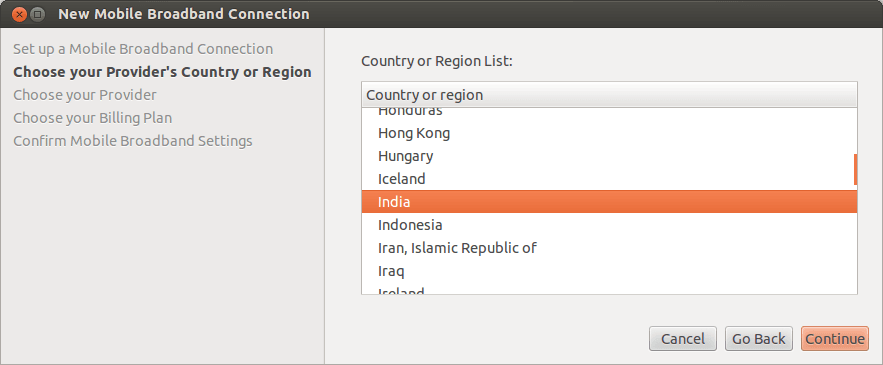Select the partially visible Honduras row
The image size is (883, 365).
[x=609, y=112]
